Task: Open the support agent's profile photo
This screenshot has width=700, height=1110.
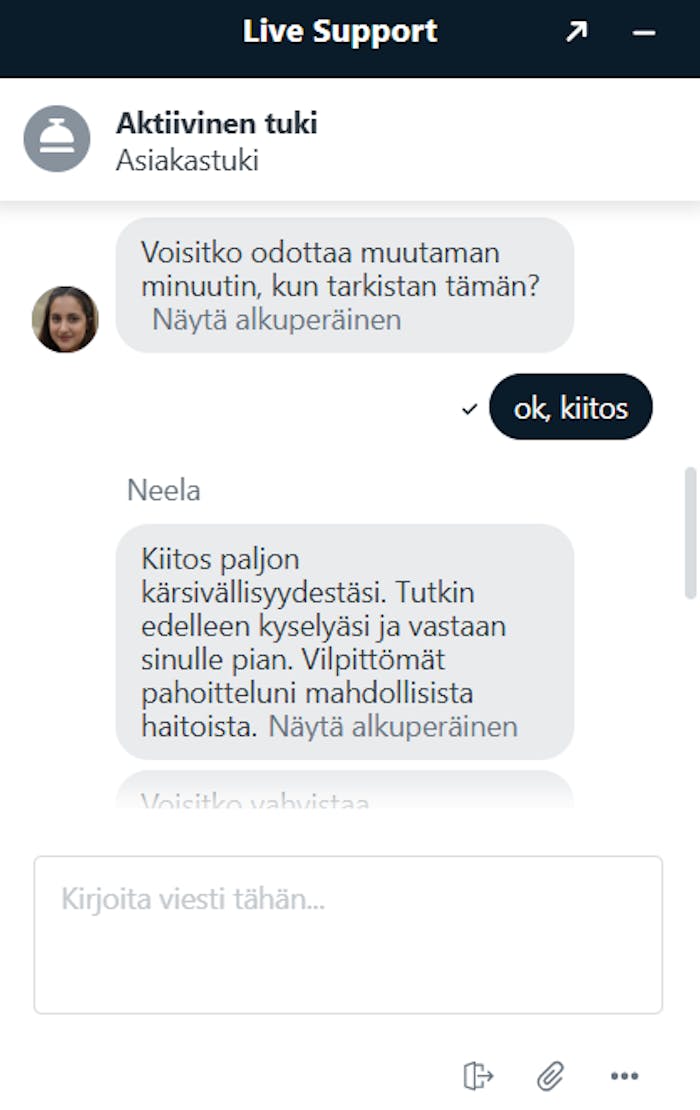Action: click(65, 319)
